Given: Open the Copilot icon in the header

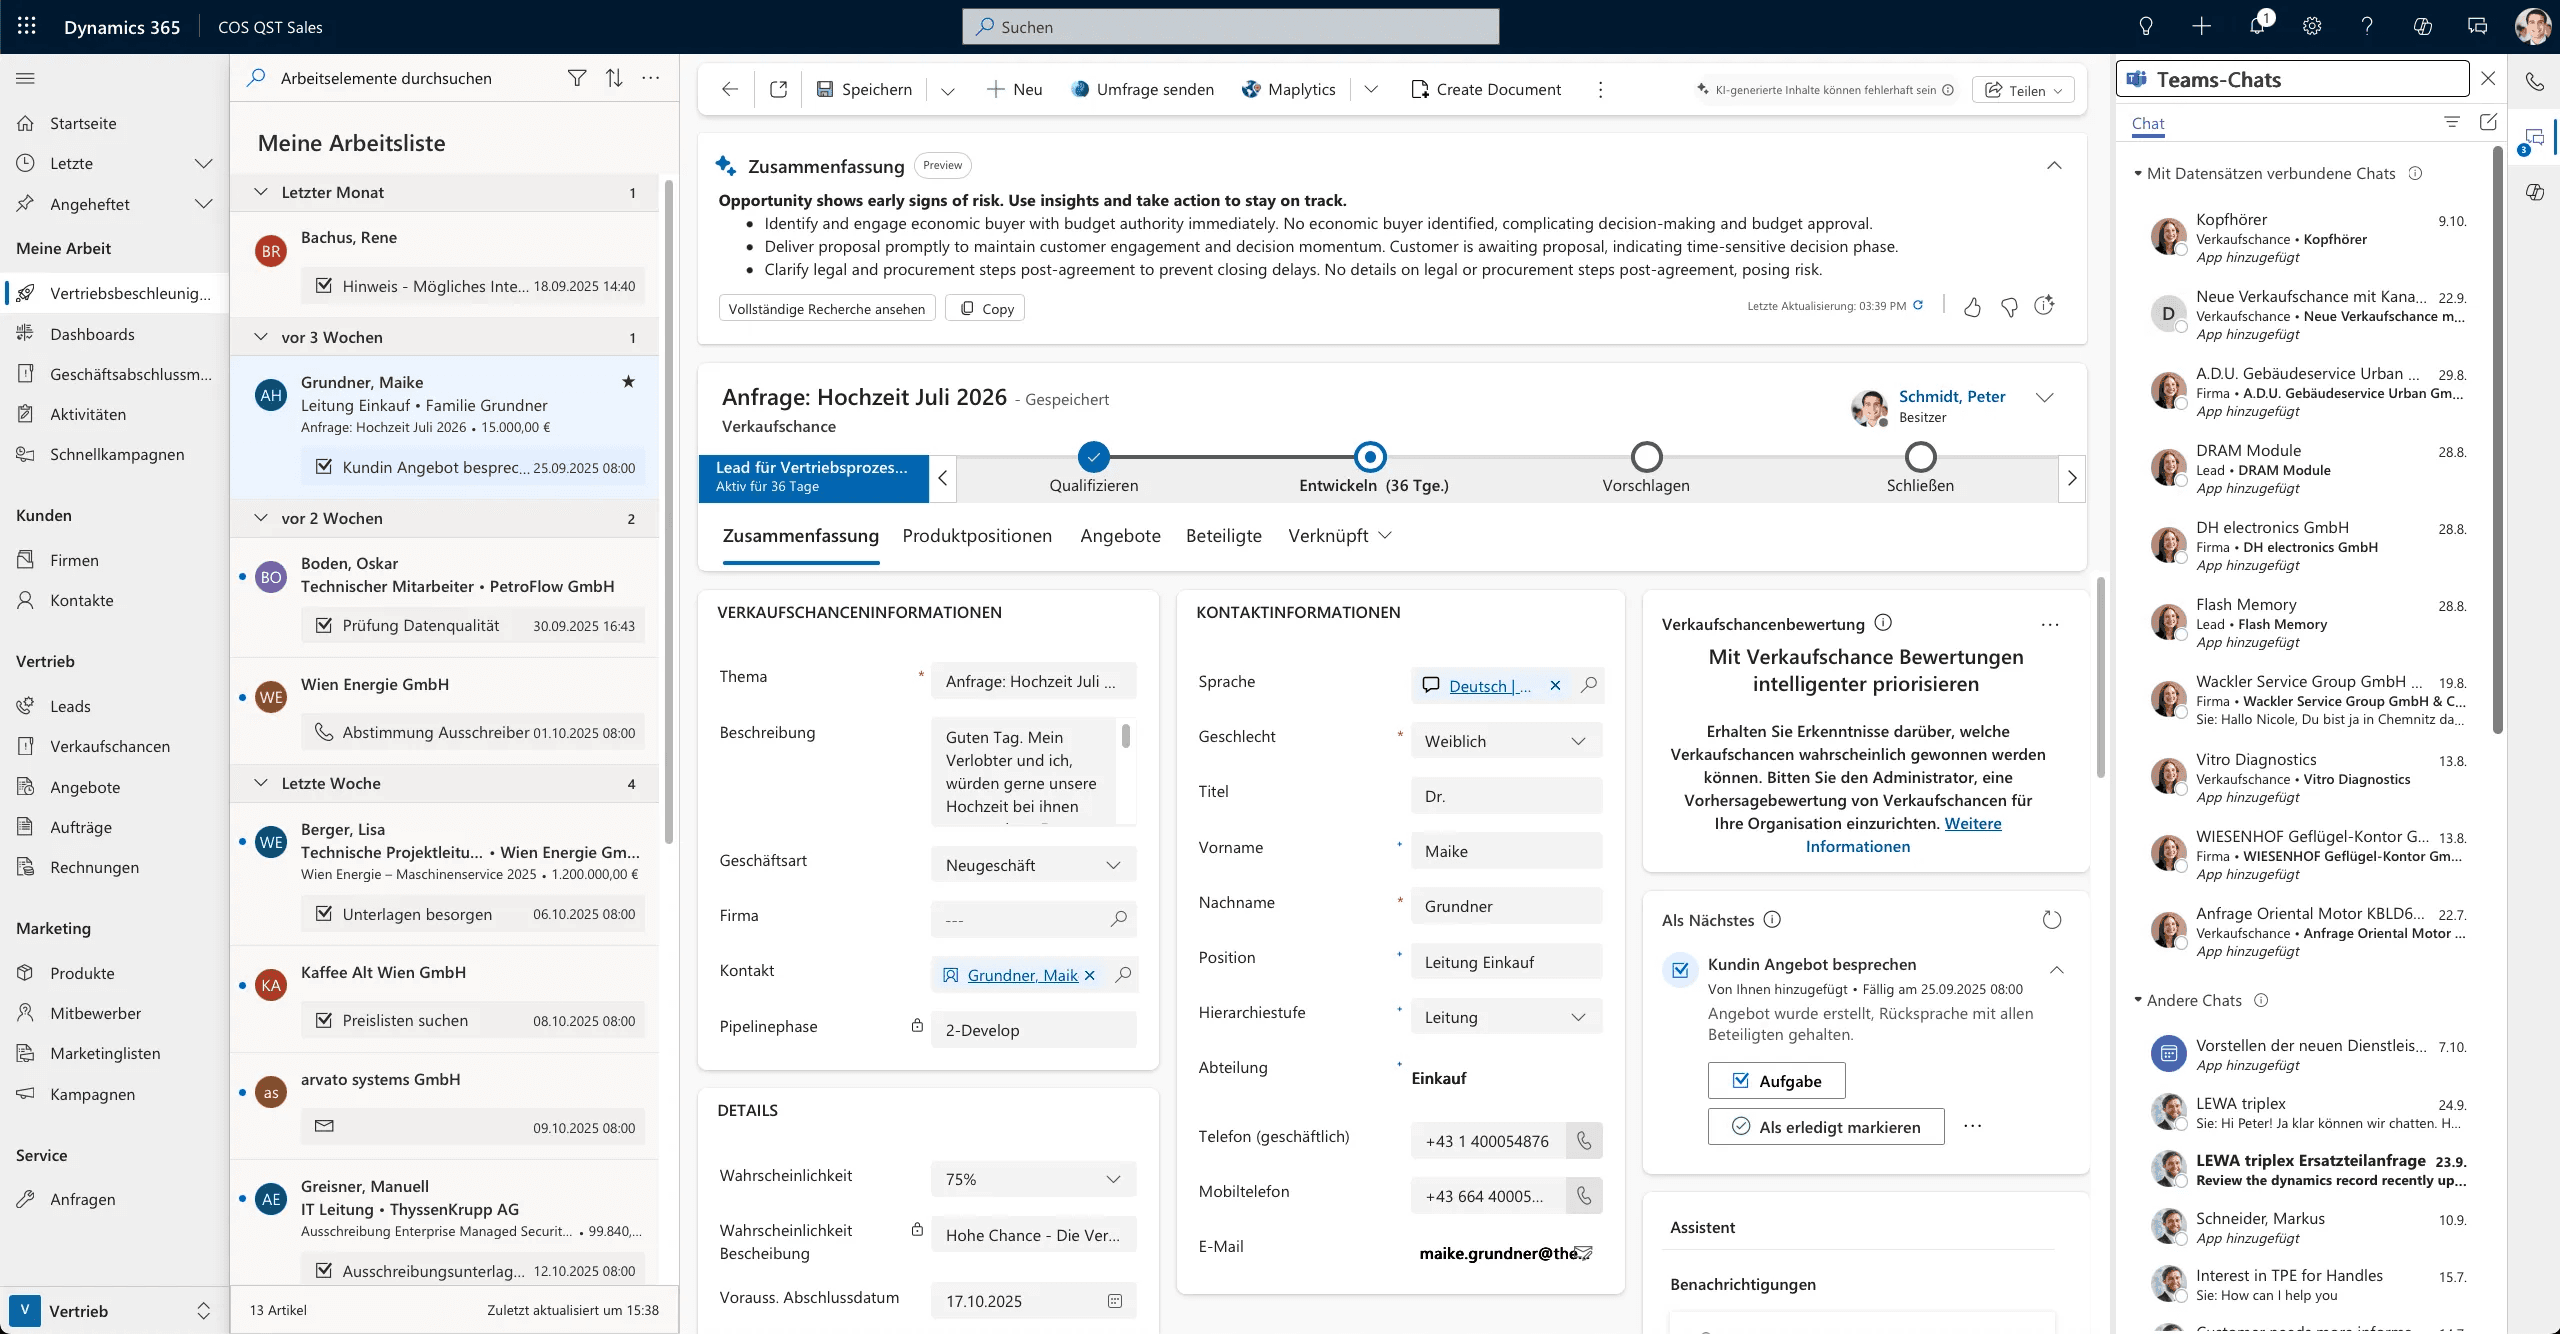Looking at the screenshot, I should [x=2422, y=26].
